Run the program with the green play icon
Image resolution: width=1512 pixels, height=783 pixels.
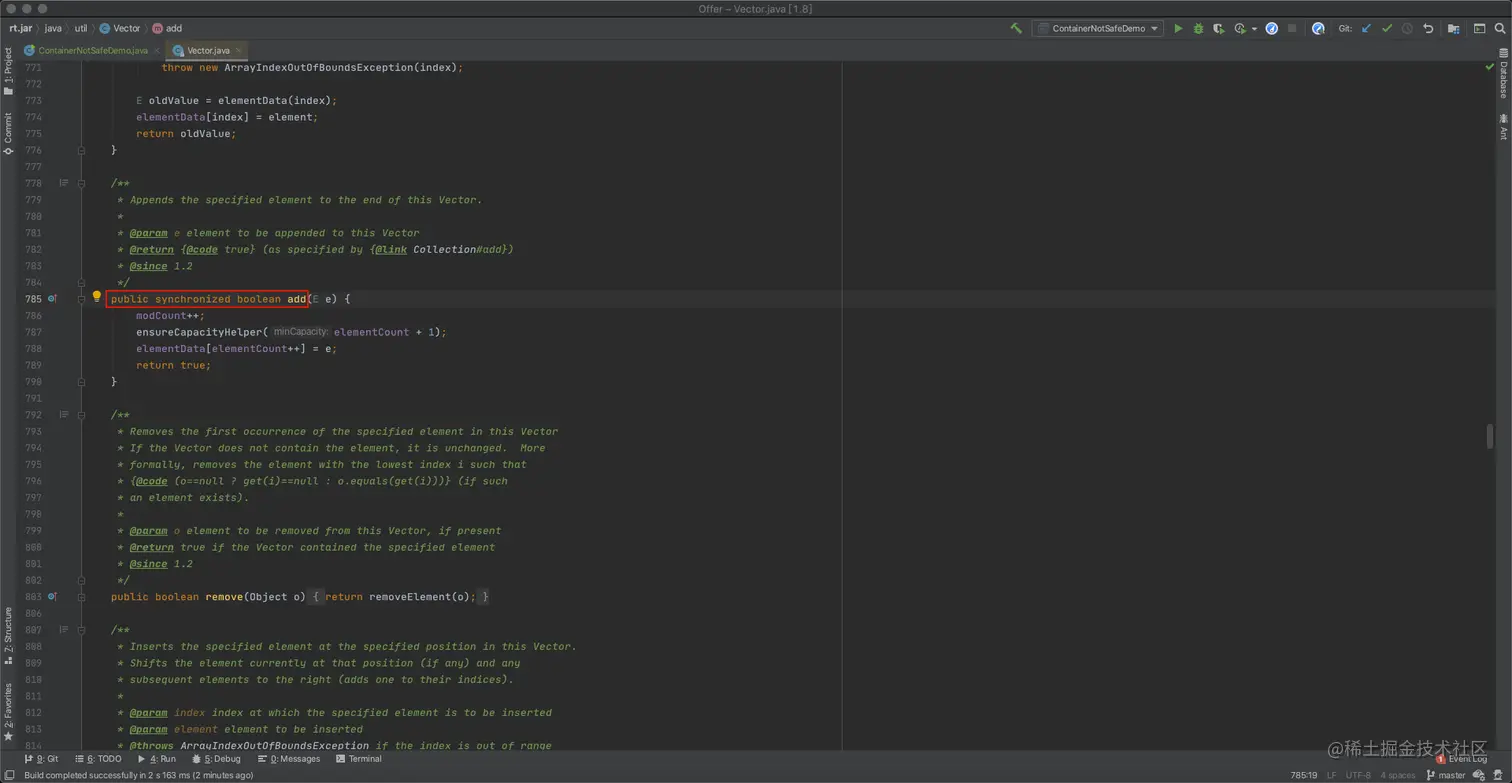pos(1178,29)
